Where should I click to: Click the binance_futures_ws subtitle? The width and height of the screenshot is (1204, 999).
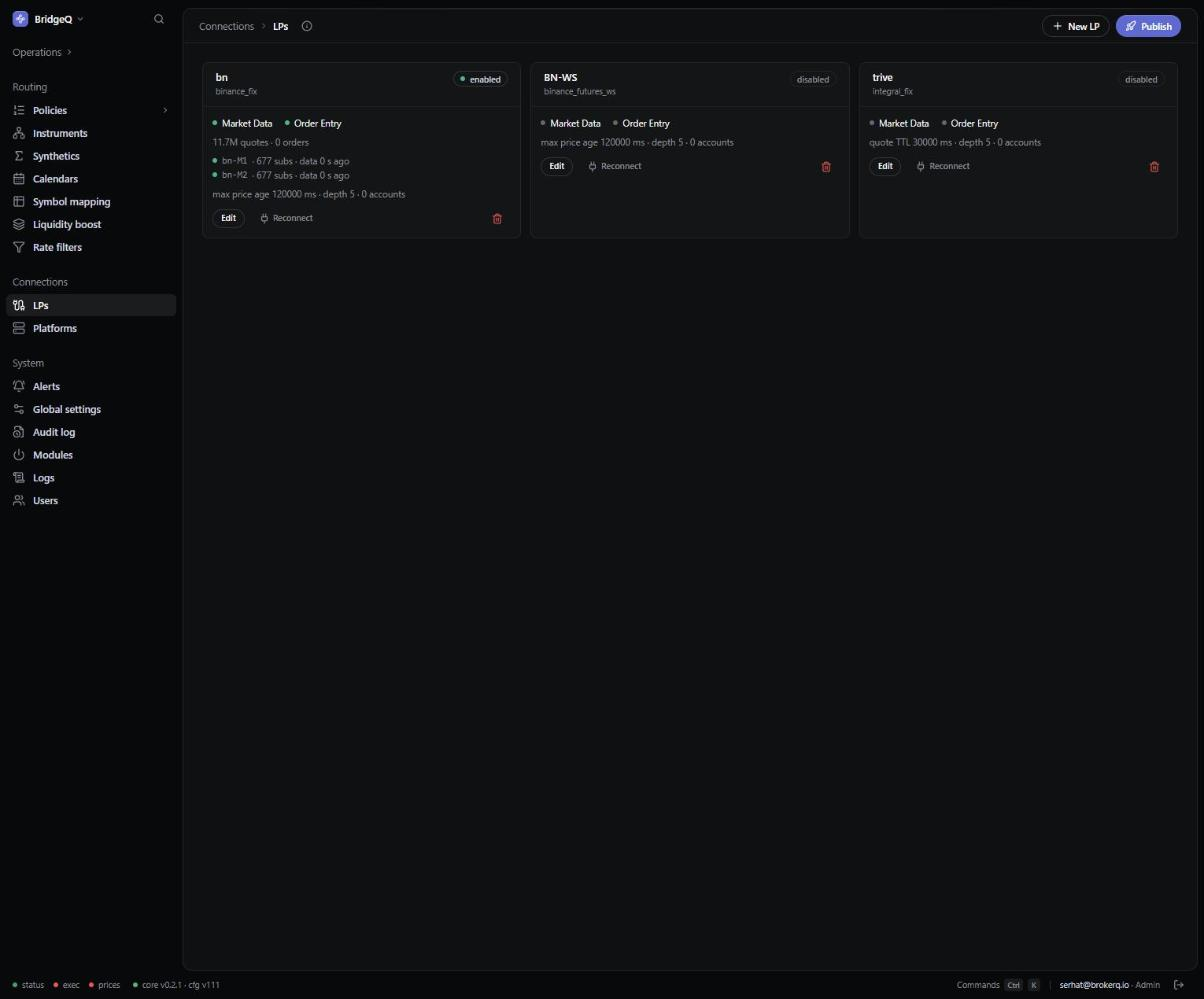(580, 91)
